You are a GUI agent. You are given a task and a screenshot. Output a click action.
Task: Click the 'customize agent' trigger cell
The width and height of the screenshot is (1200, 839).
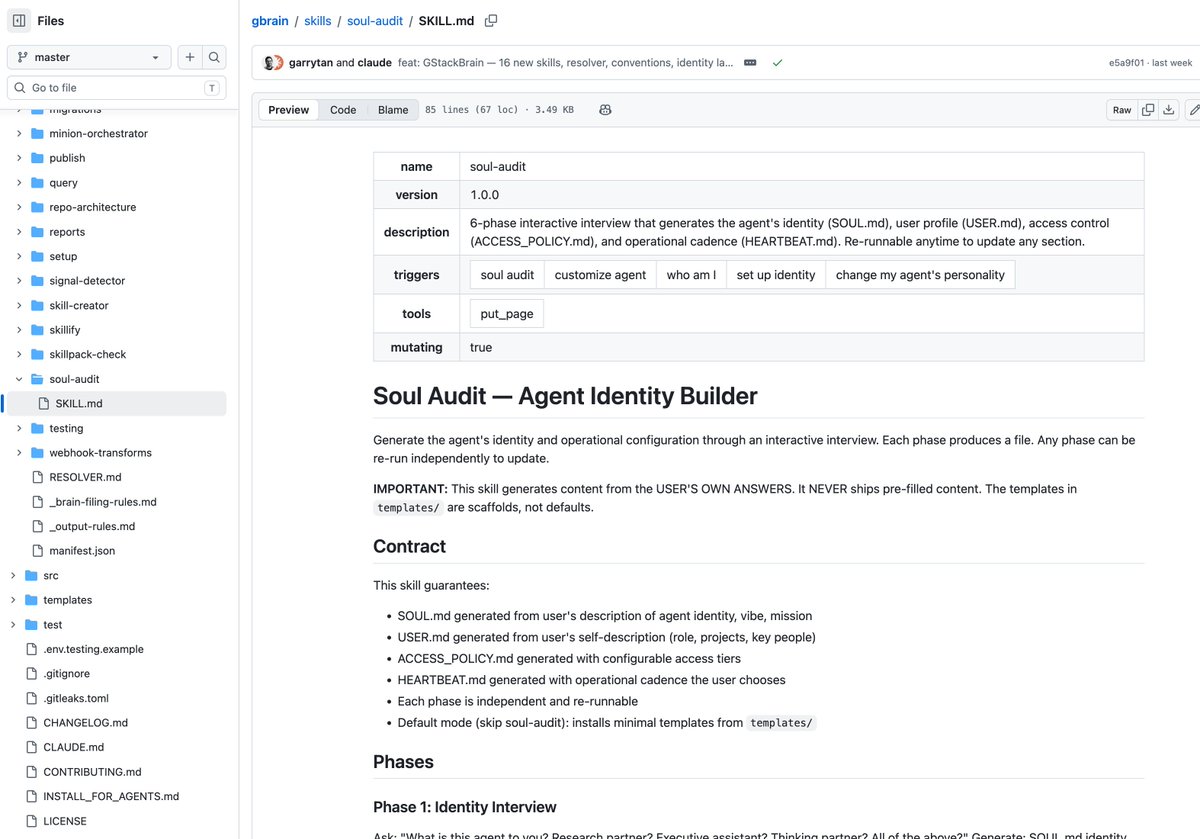coord(600,275)
